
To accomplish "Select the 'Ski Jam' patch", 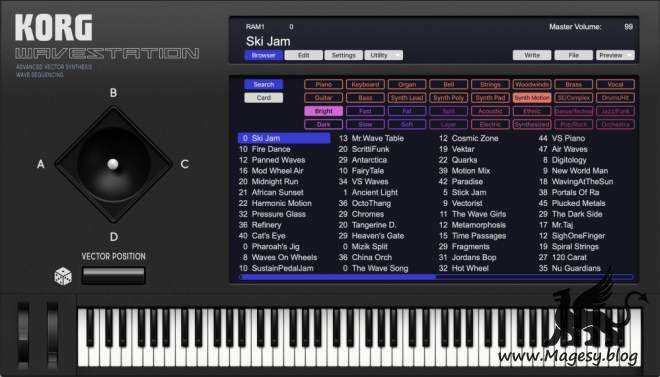I will tap(284, 138).
